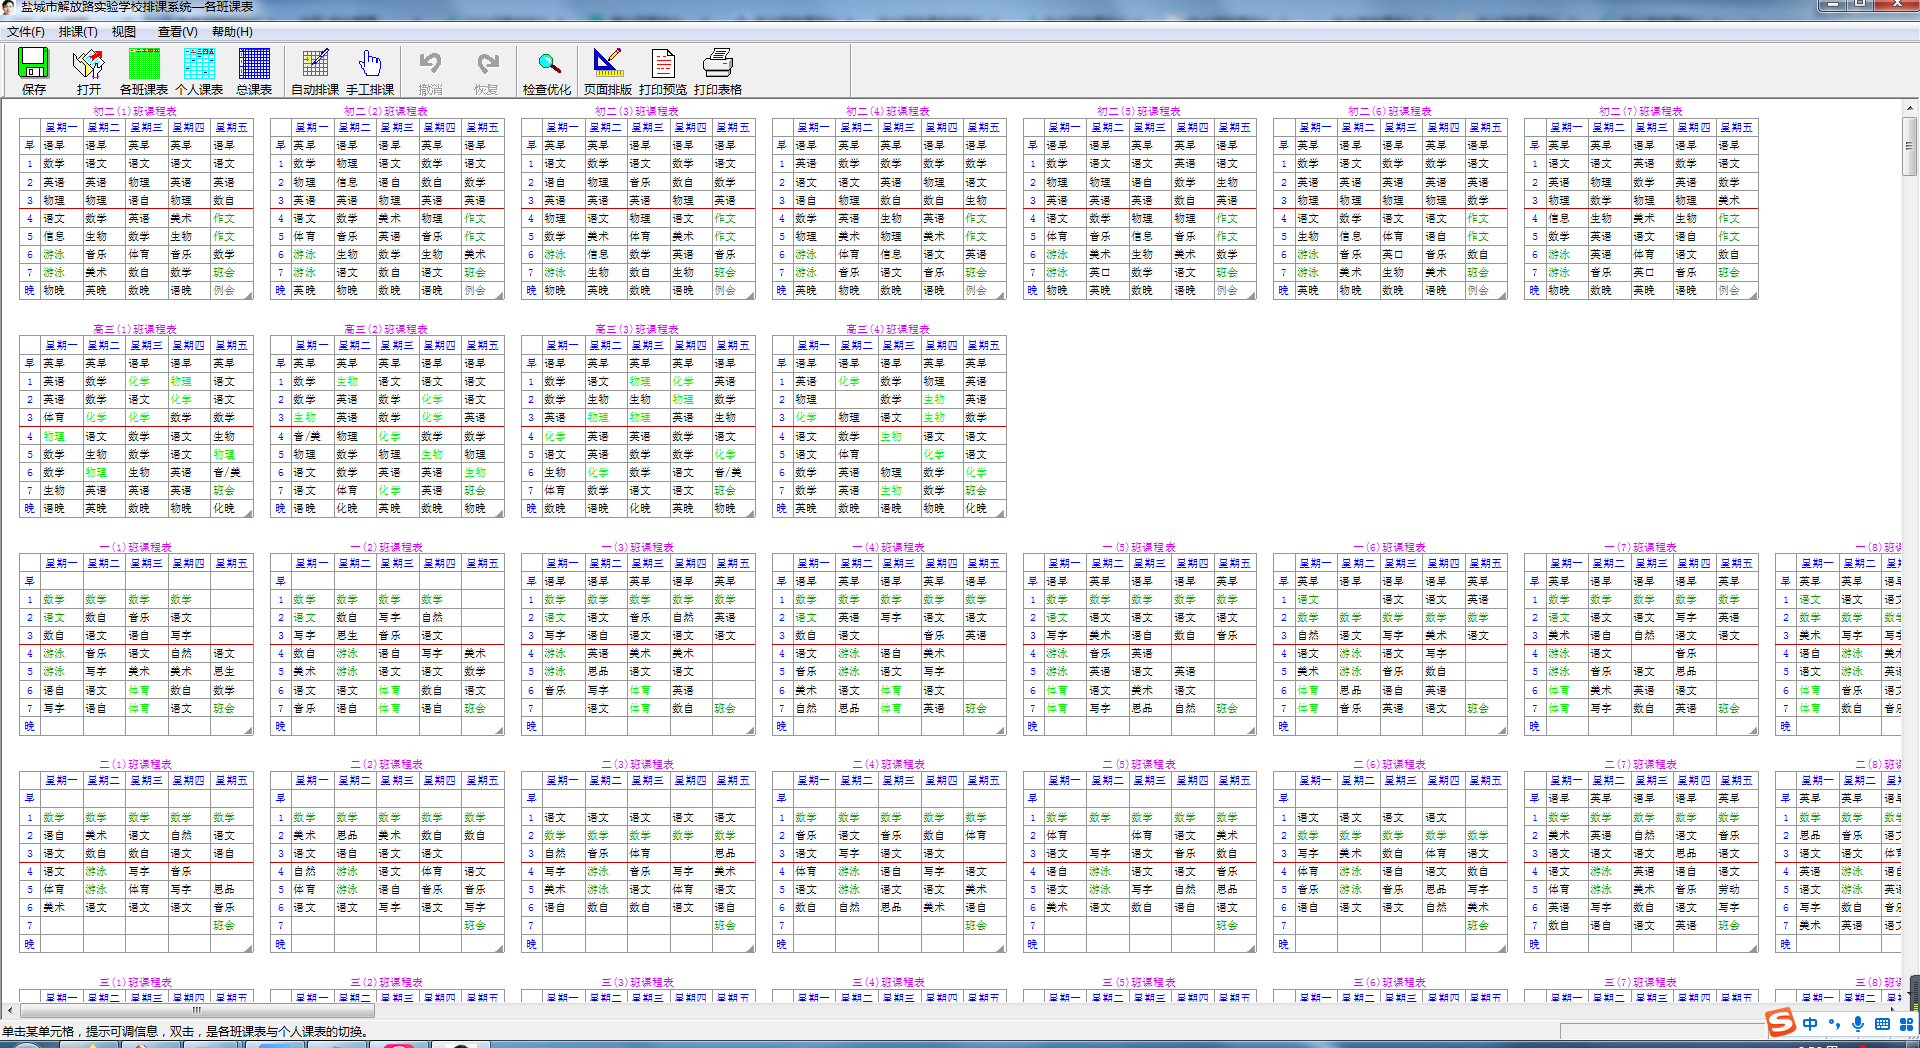Click the 打开 (Open) toolbar icon
This screenshot has height=1048, width=1920.
[x=88, y=64]
